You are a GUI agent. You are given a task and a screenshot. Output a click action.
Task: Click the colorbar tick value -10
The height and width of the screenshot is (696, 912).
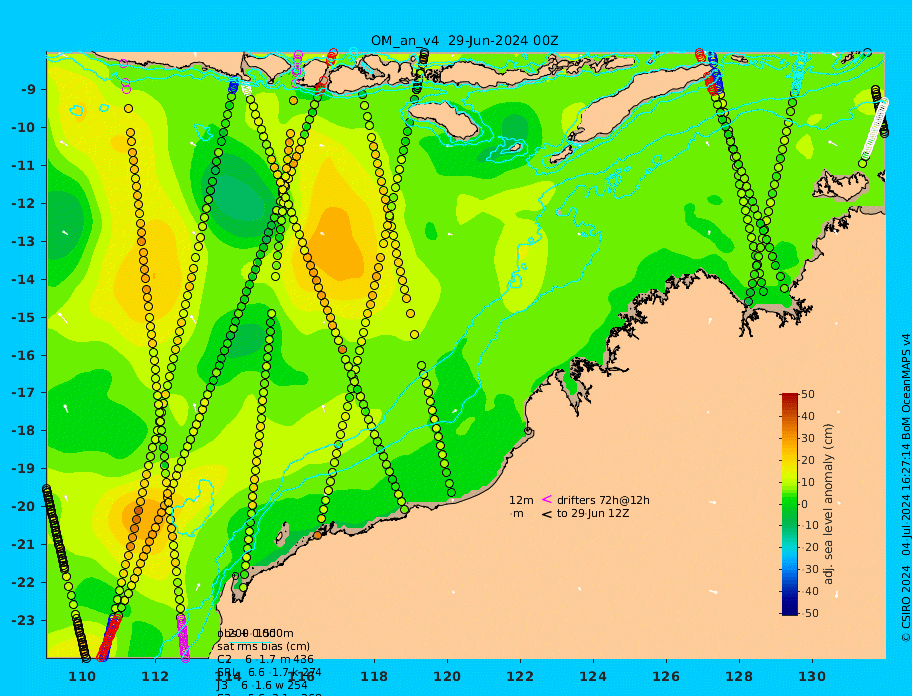[810, 526]
